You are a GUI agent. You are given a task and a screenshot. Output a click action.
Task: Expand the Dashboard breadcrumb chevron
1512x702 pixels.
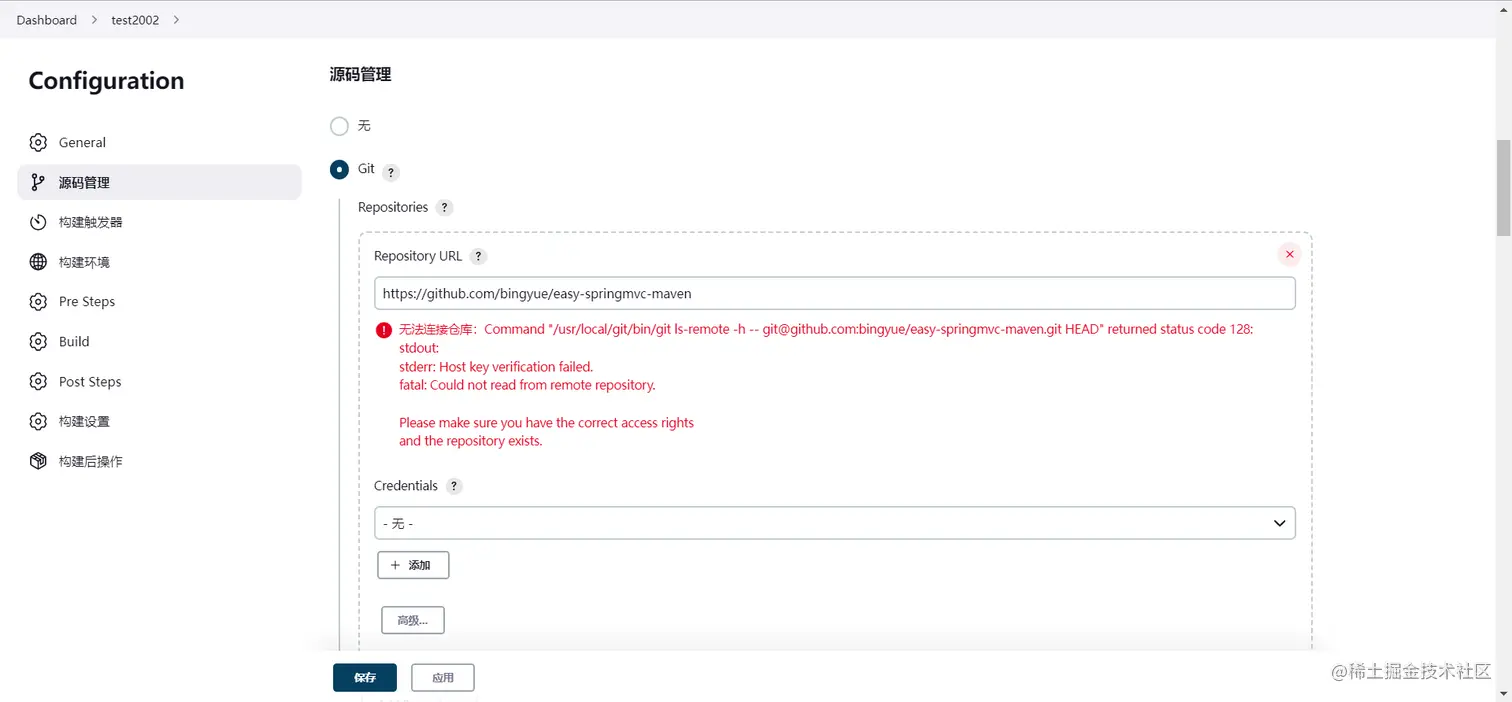click(95, 20)
